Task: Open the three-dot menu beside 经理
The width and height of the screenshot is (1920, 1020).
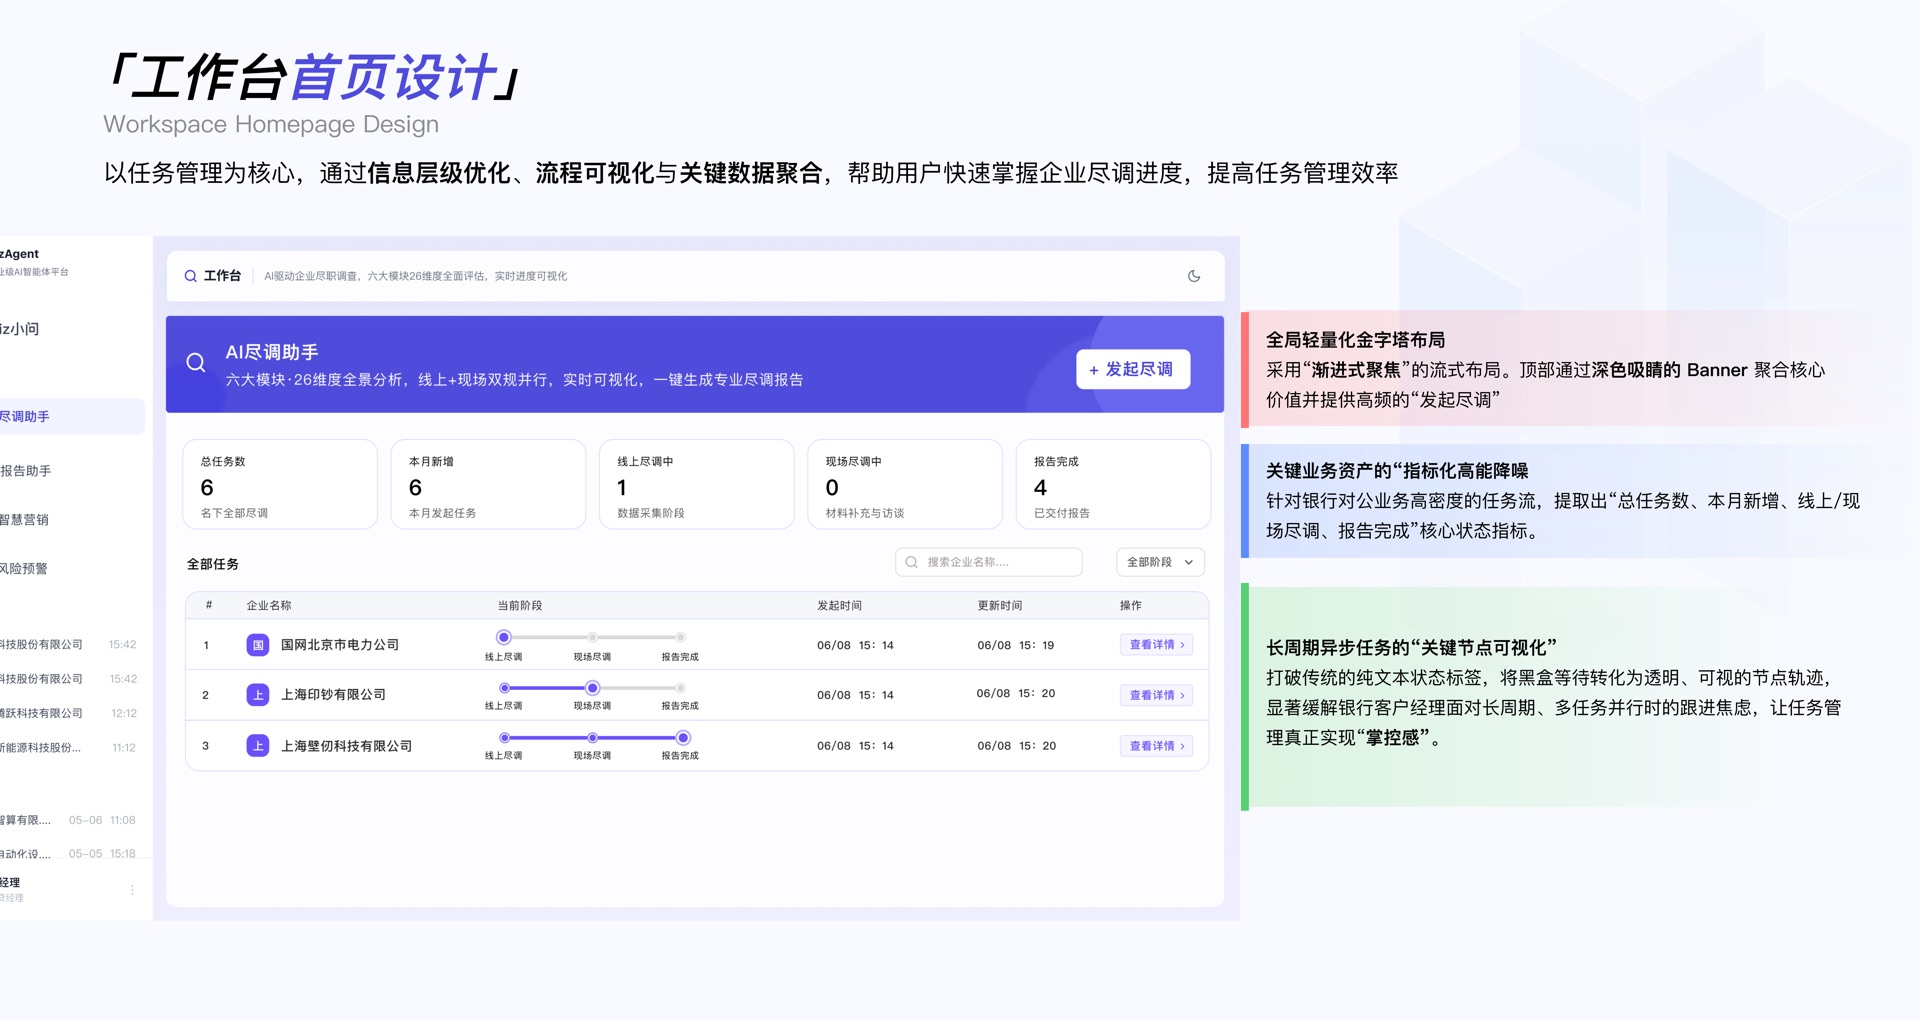Action: click(x=132, y=889)
